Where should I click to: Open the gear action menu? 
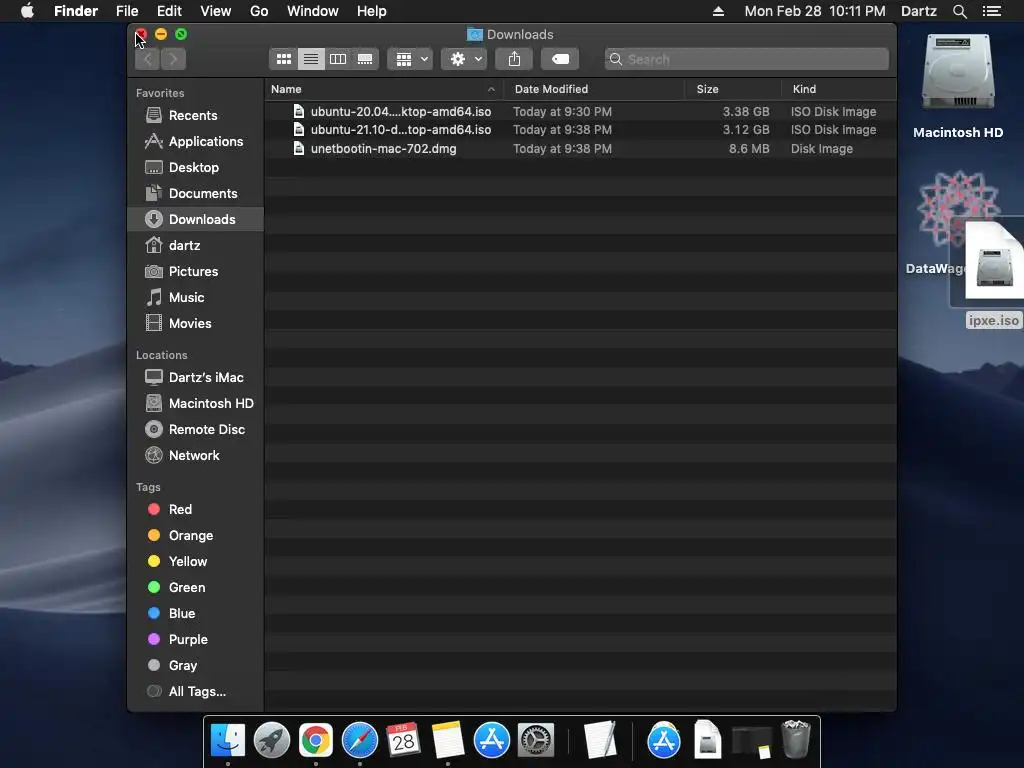point(464,59)
